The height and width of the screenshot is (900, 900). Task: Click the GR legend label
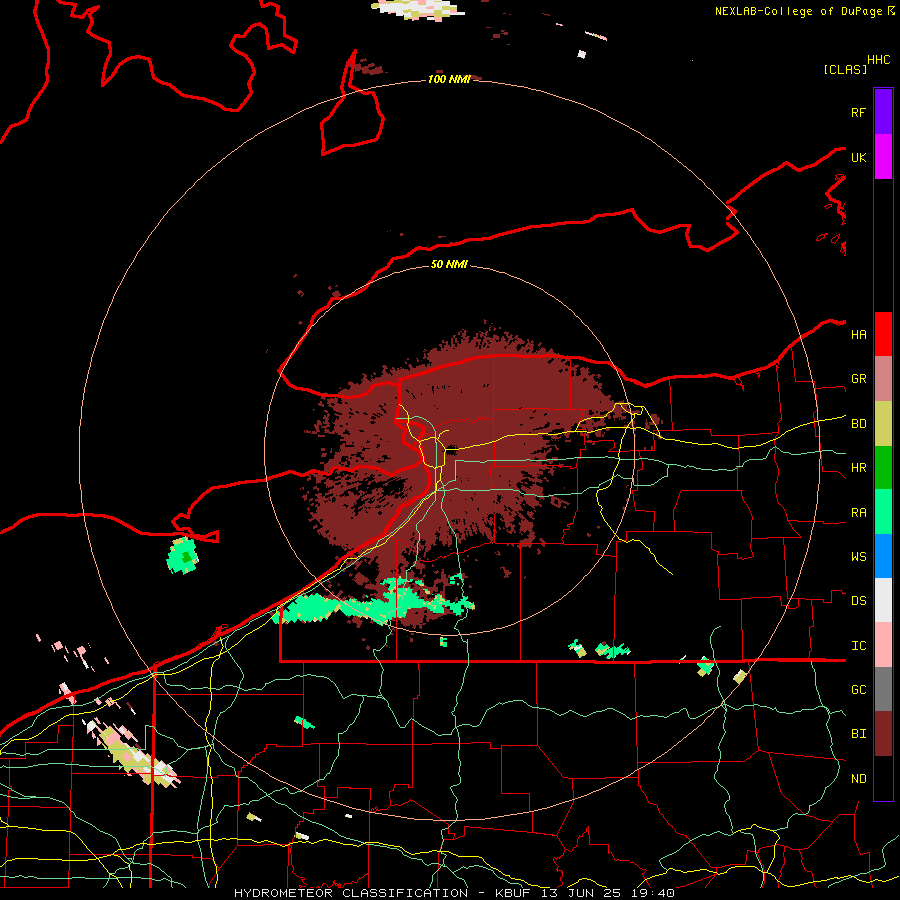(858, 379)
